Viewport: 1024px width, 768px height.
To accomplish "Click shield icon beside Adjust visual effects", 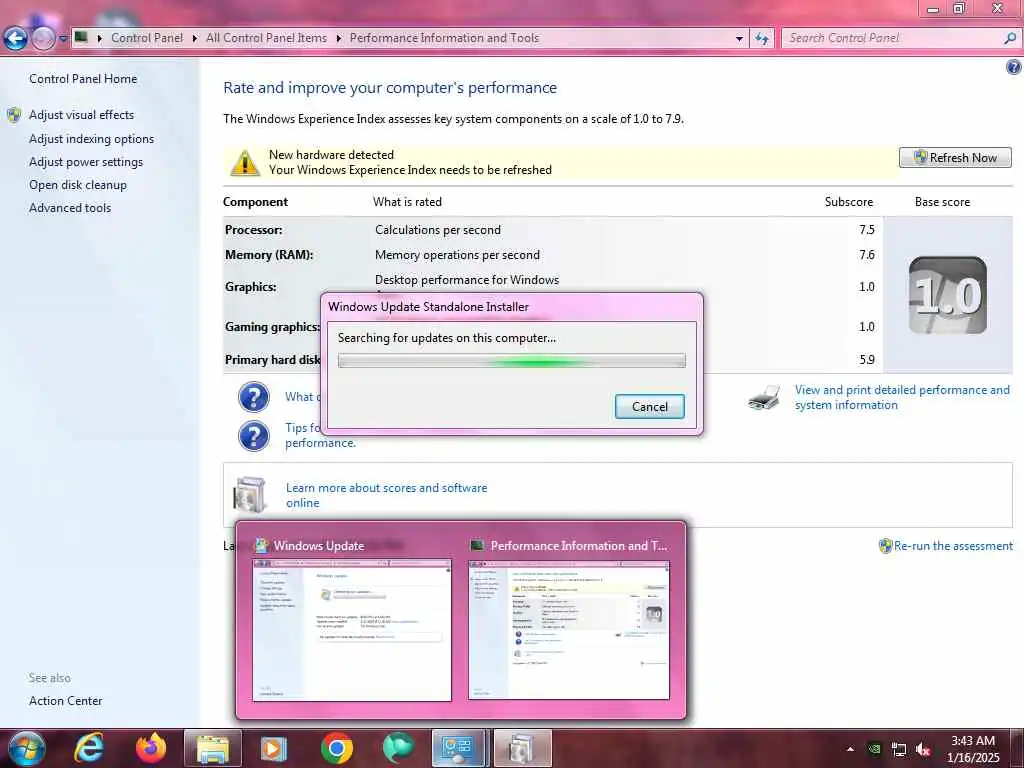I will pos(14,116).
